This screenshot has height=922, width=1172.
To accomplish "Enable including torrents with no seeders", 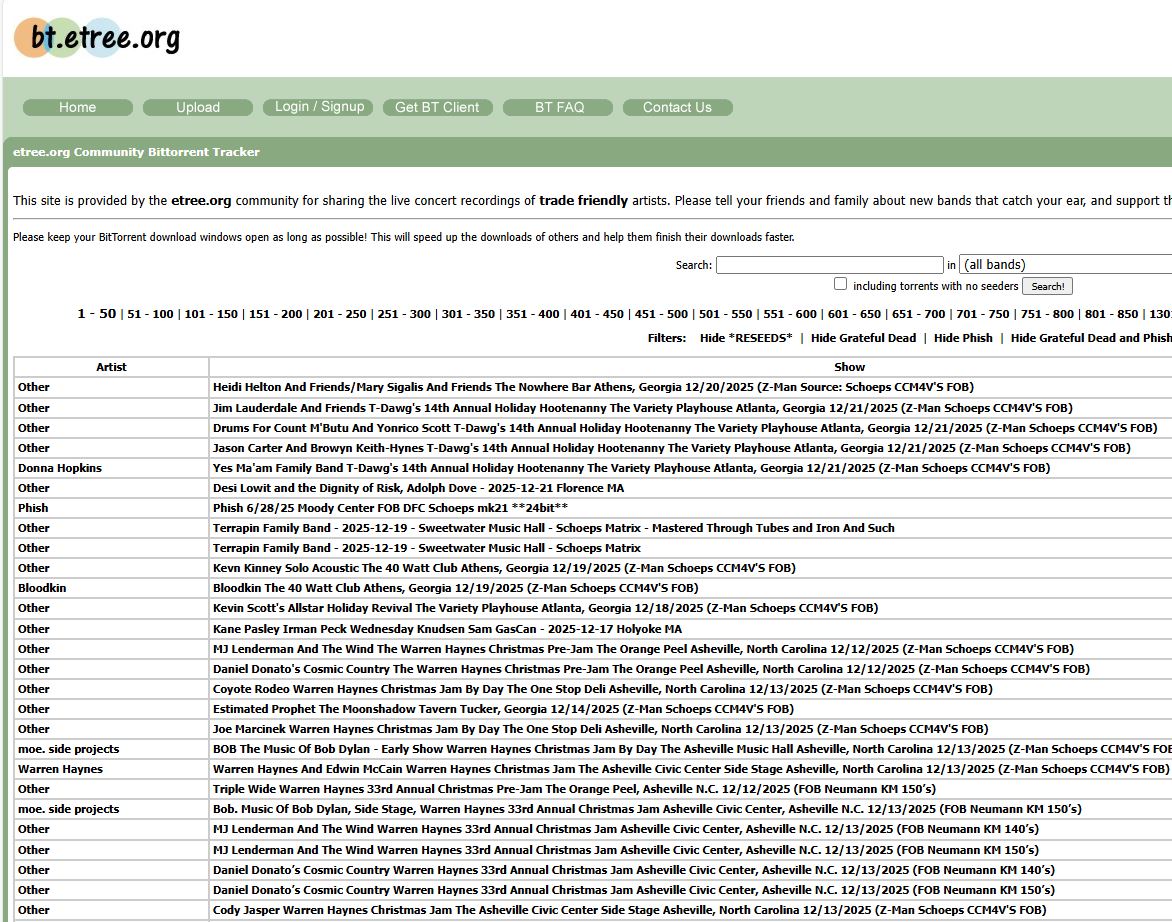I will coord(840,284).
